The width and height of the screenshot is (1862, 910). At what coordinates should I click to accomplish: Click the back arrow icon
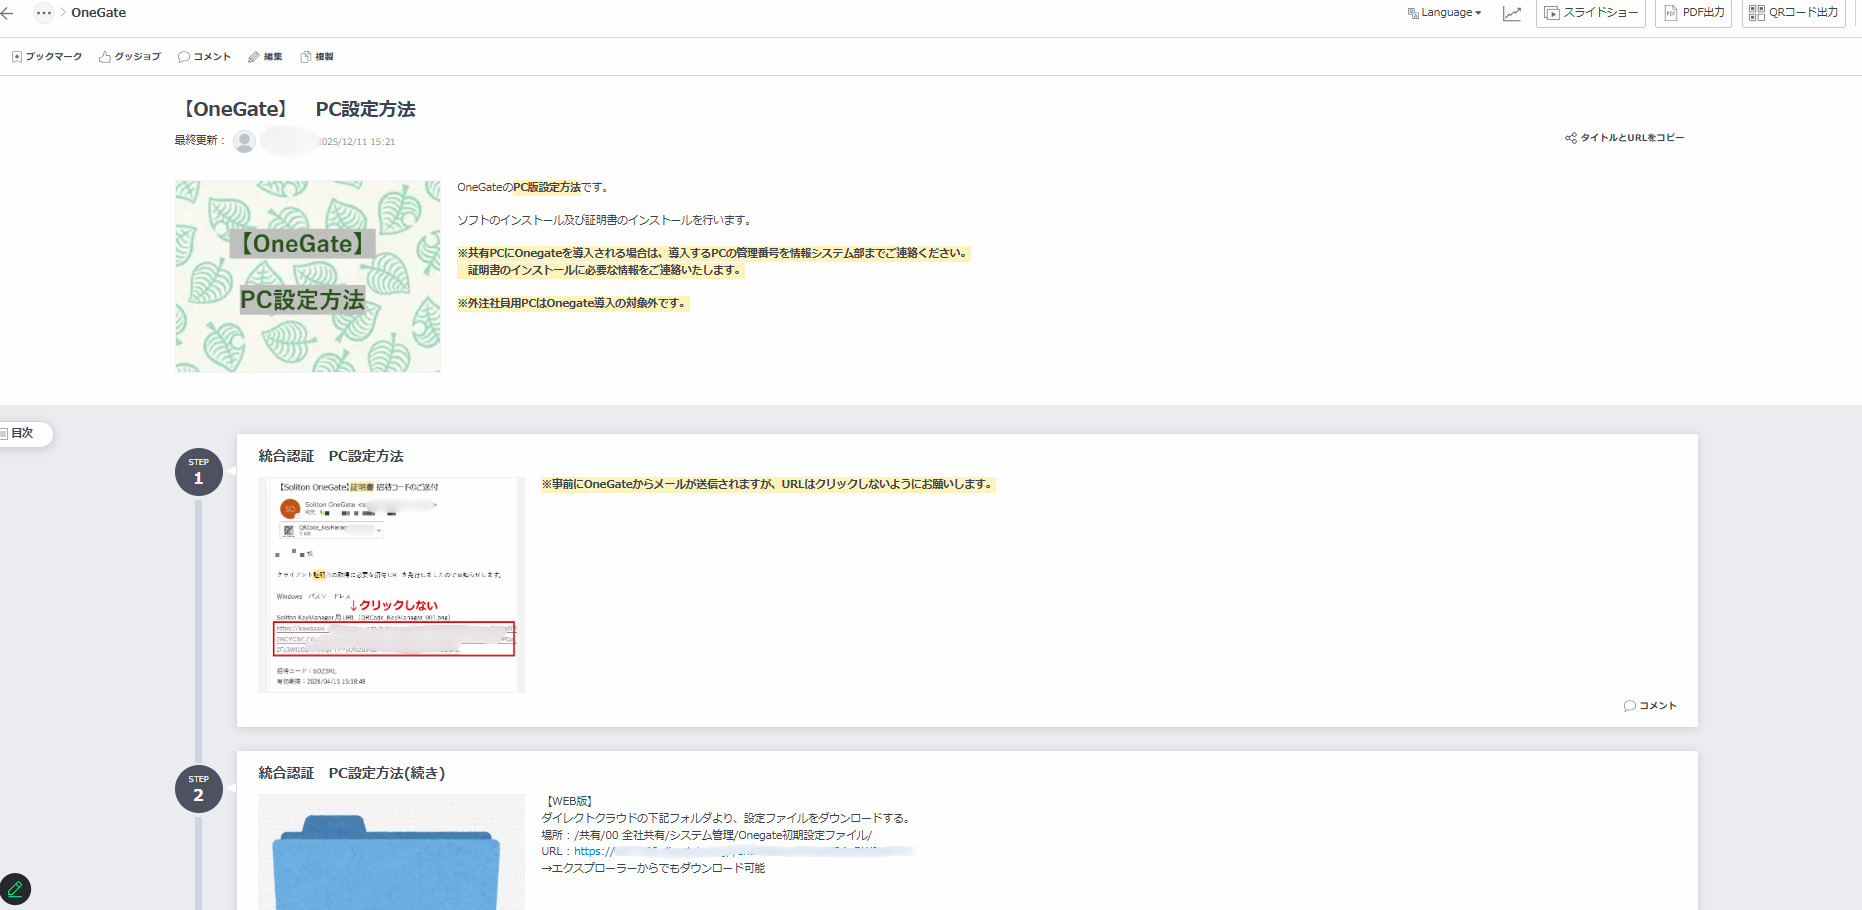click(x=8, y=13)
